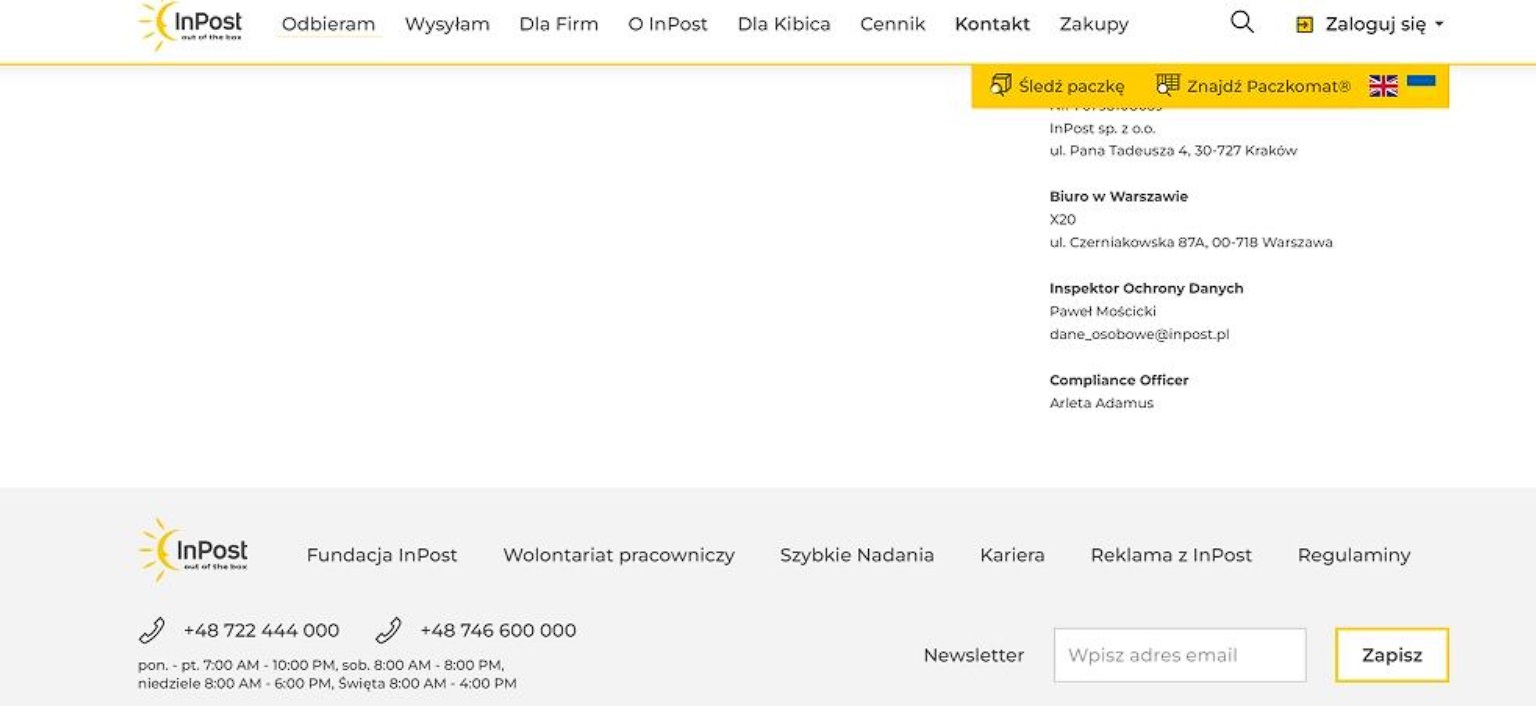Open the Dla Kibica menu item

point(784,24)
